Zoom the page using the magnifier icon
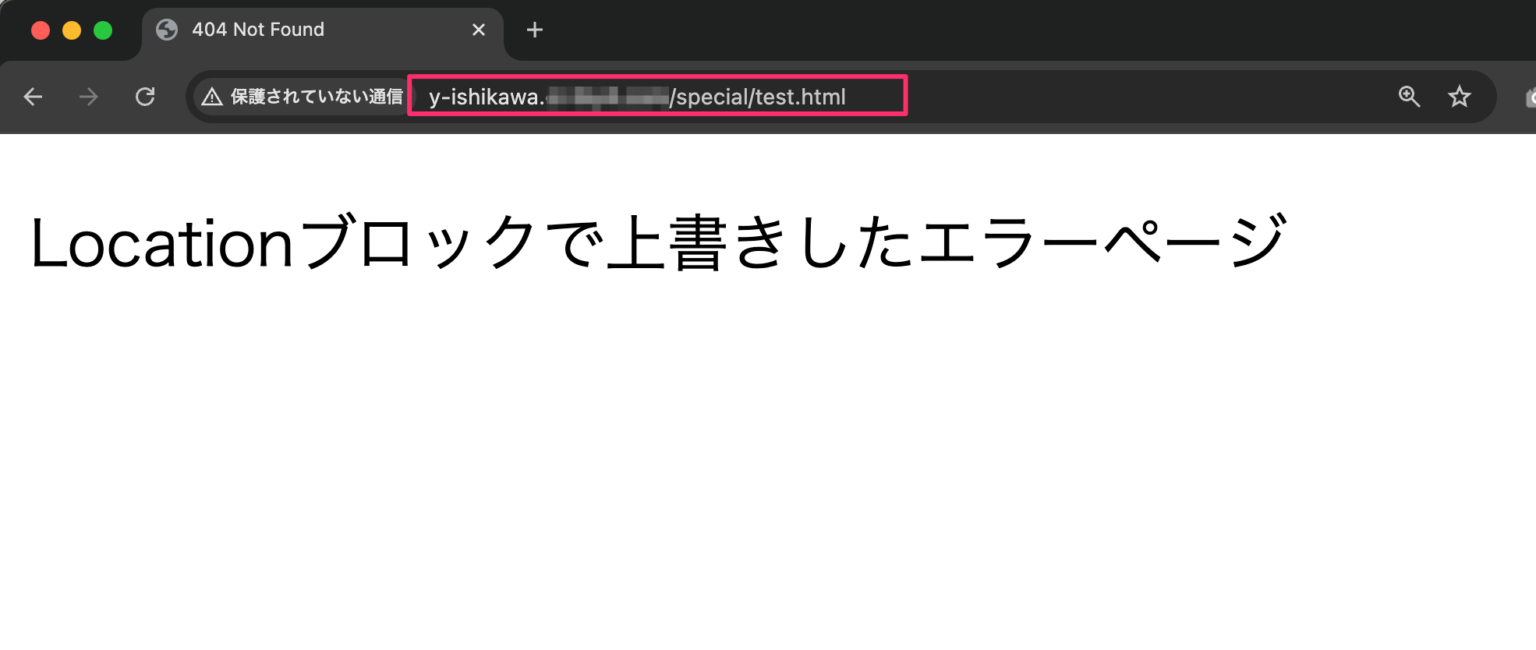This screenshot has width=1536, height=650. (1409, 96)
